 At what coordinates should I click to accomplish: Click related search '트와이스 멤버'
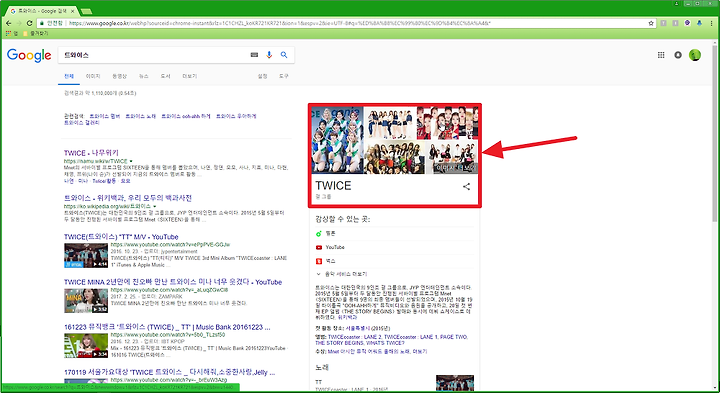104,116
